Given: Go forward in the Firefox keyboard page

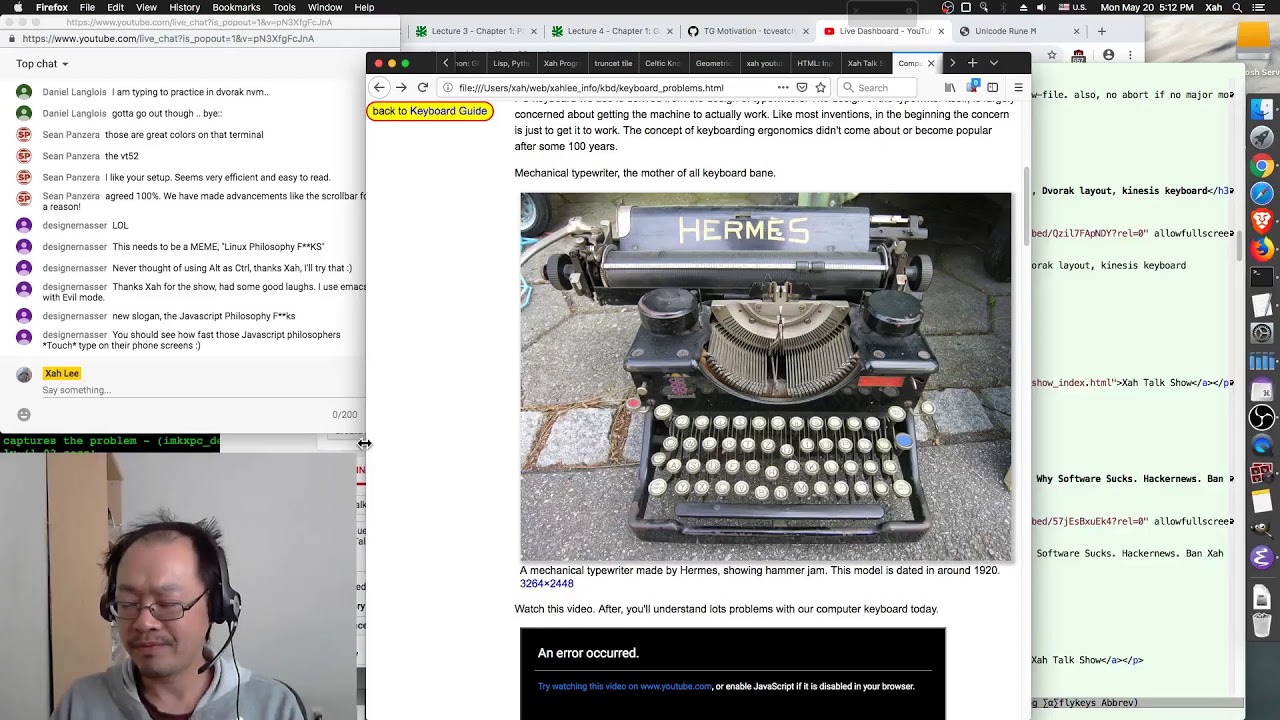Looking at the screenshot, I should (x=401, y=88).
